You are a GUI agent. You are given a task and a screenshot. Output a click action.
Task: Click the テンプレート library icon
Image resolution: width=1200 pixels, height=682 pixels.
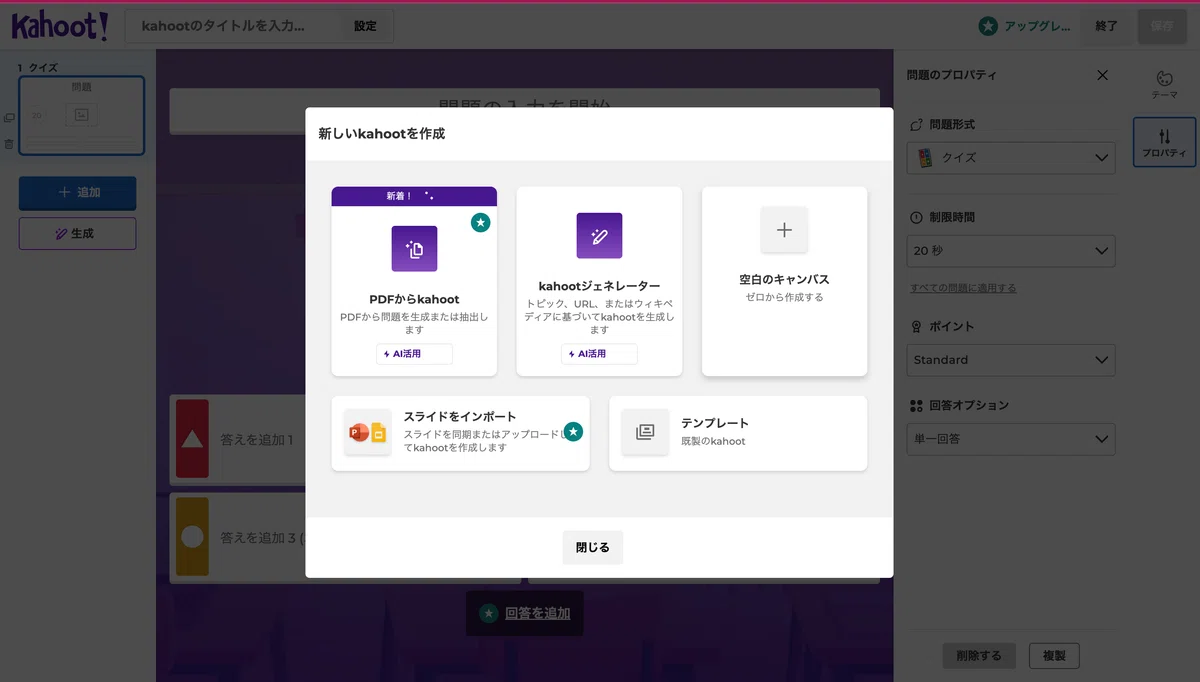click(x=645, y=432)
